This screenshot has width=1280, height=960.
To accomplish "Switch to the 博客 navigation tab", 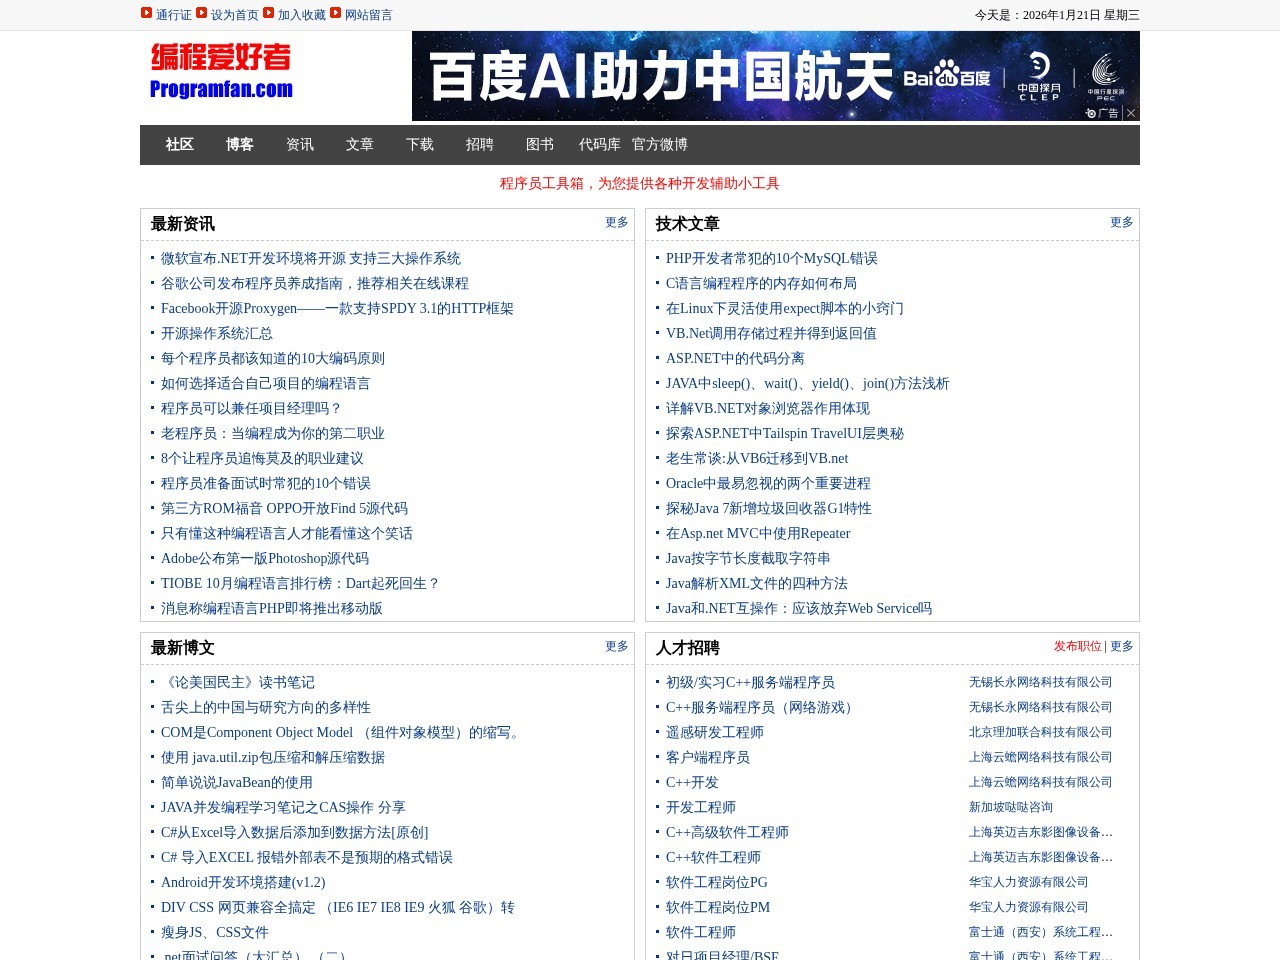I will (x=240, y=145).
